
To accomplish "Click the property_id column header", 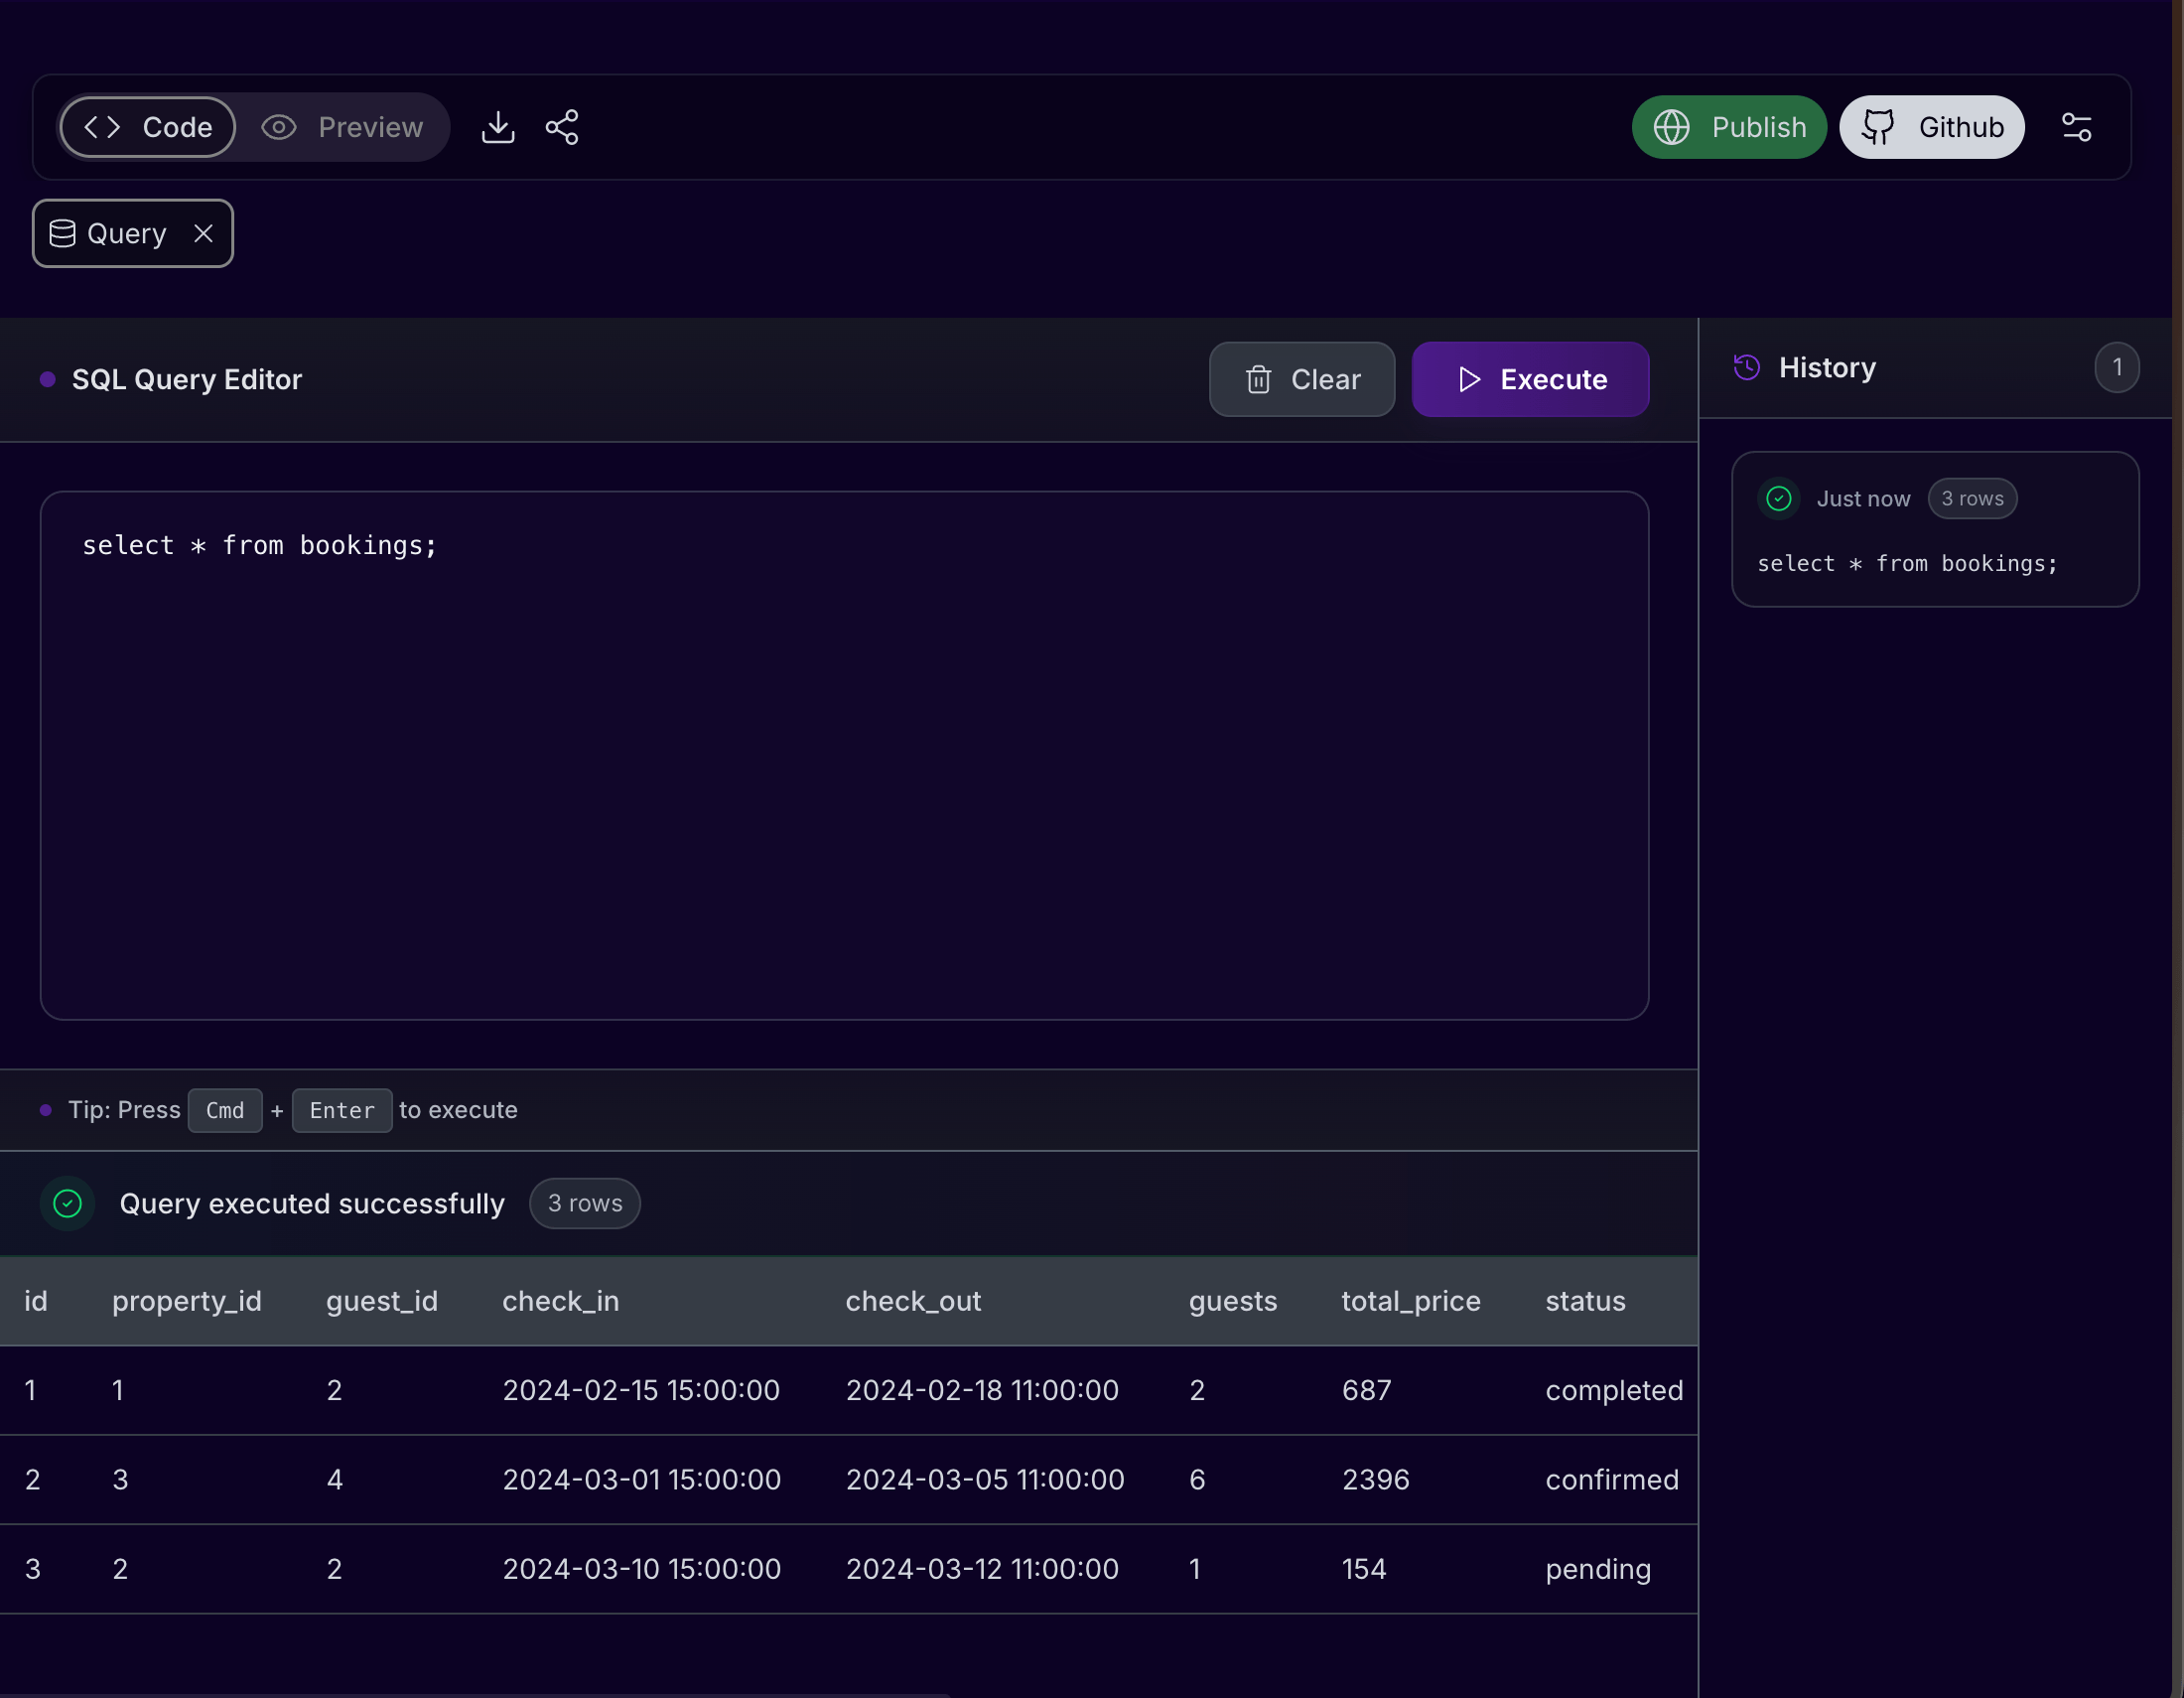I will point(187,1302).
